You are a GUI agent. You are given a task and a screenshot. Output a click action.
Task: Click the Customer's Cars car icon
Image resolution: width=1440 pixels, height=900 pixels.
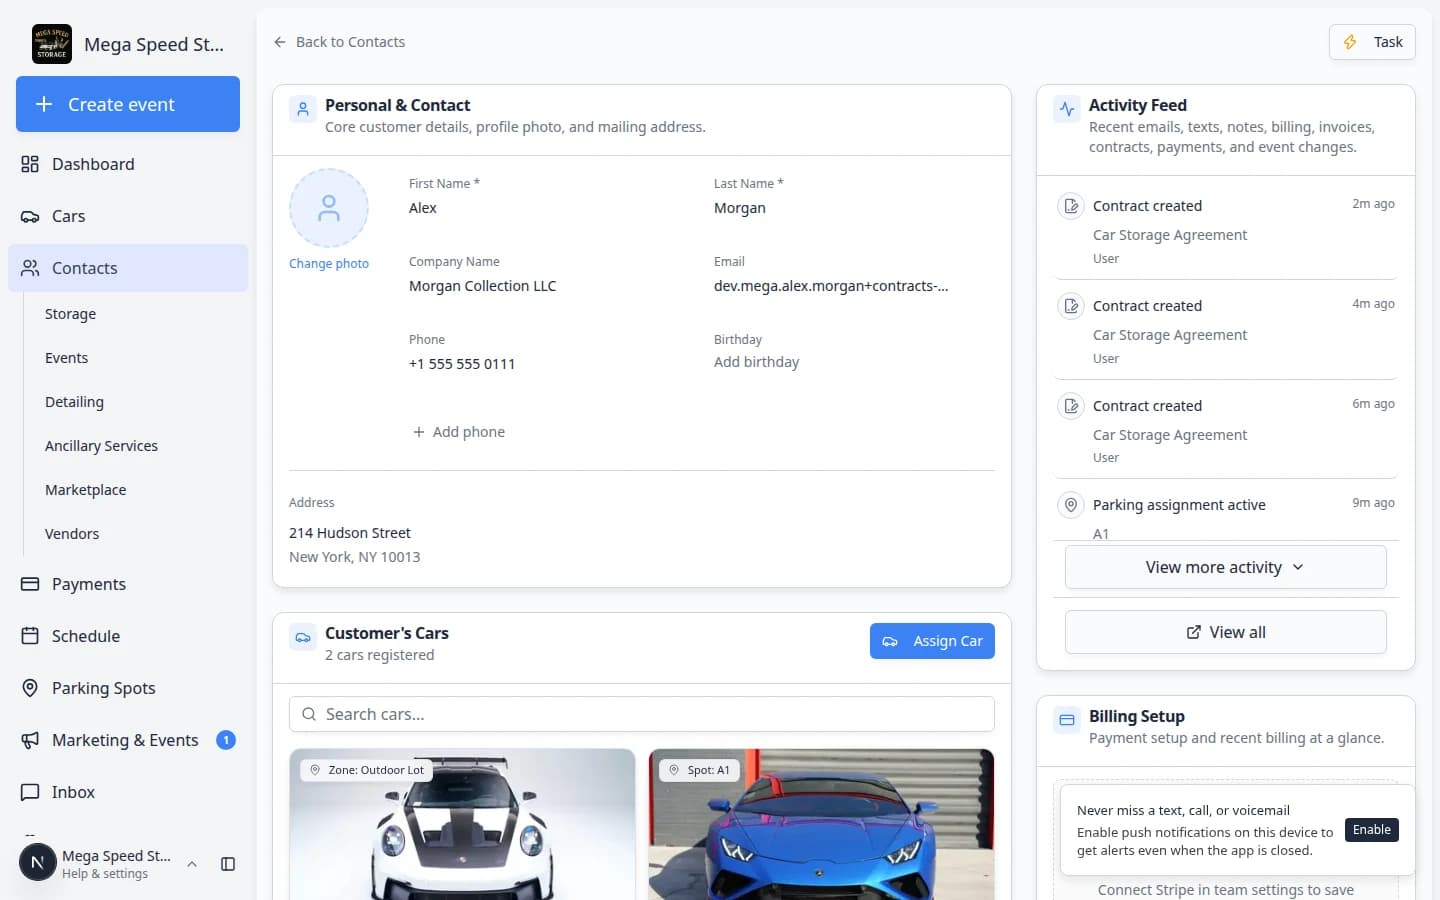(x=303, y=637)
